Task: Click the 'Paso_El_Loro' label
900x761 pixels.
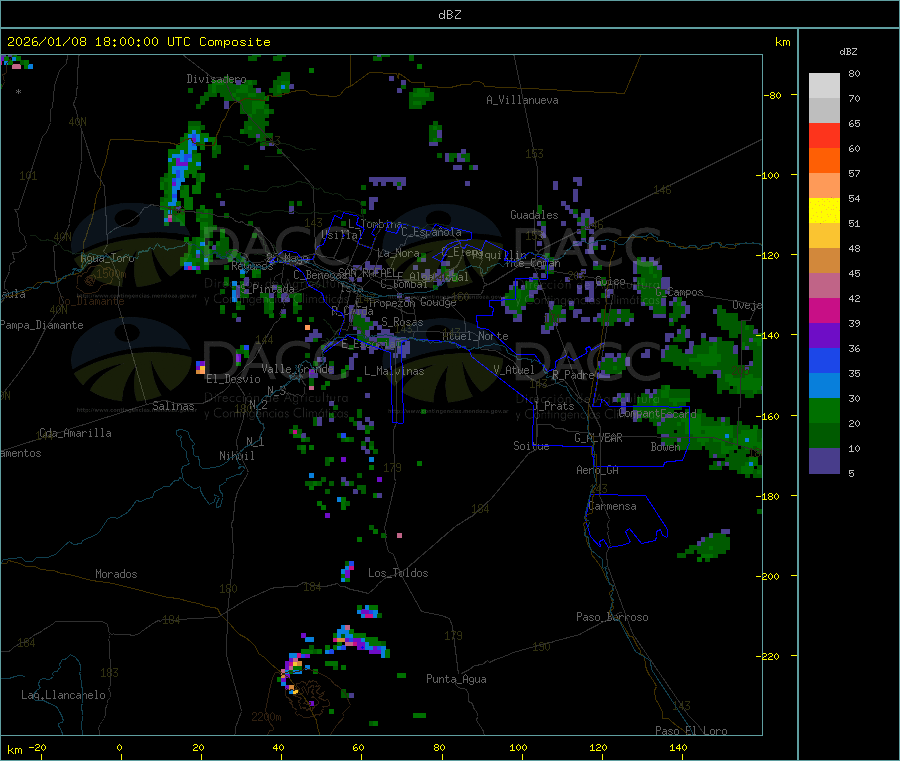Action: (691, 731)
